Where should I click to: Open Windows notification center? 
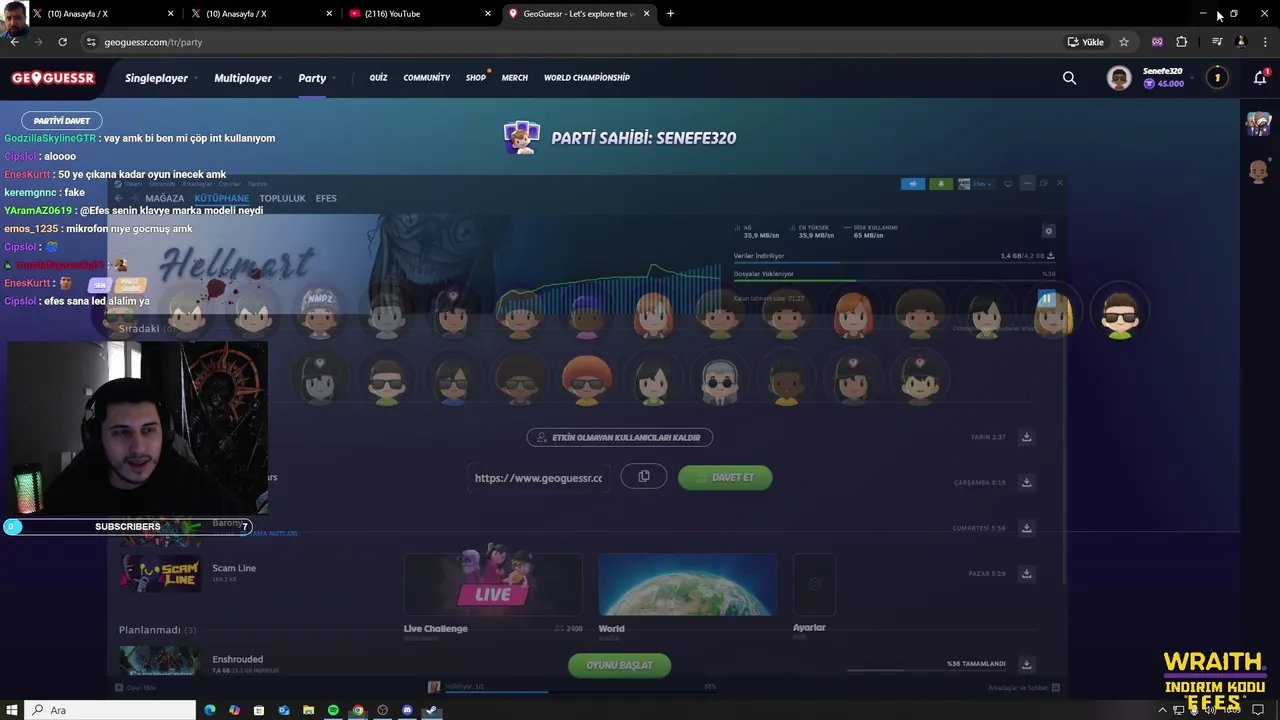point(1258,710)
